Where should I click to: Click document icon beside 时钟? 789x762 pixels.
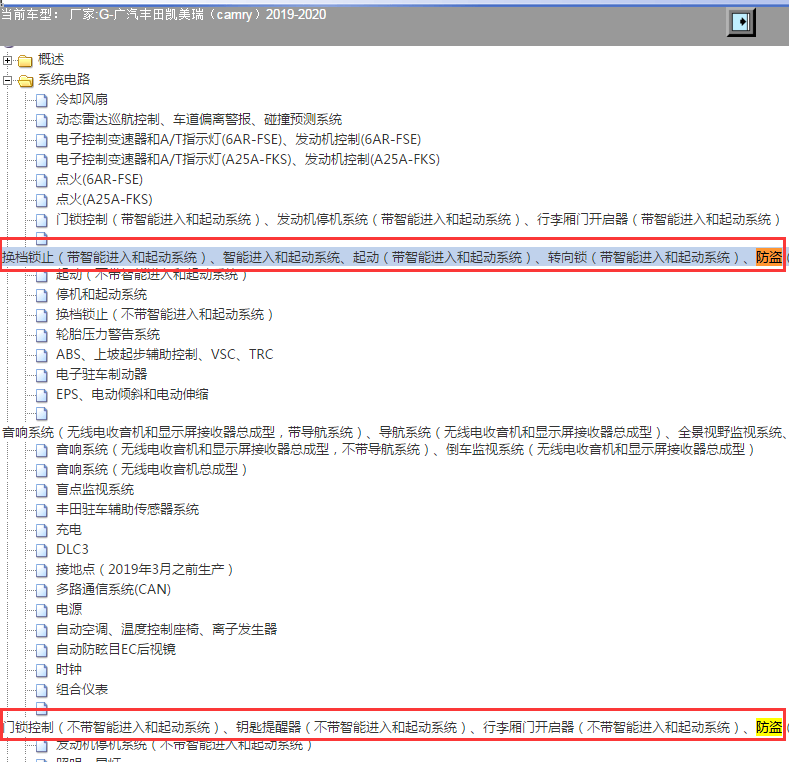tap(42, 670)
